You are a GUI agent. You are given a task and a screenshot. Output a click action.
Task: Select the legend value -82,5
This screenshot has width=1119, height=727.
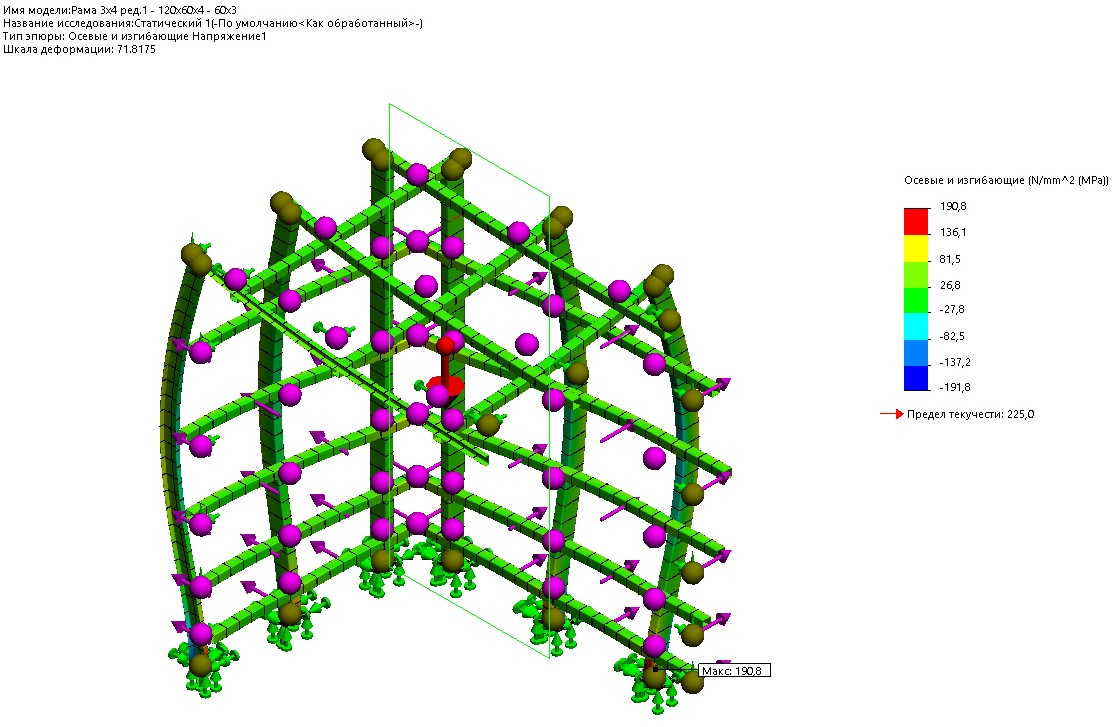point(952,337)
